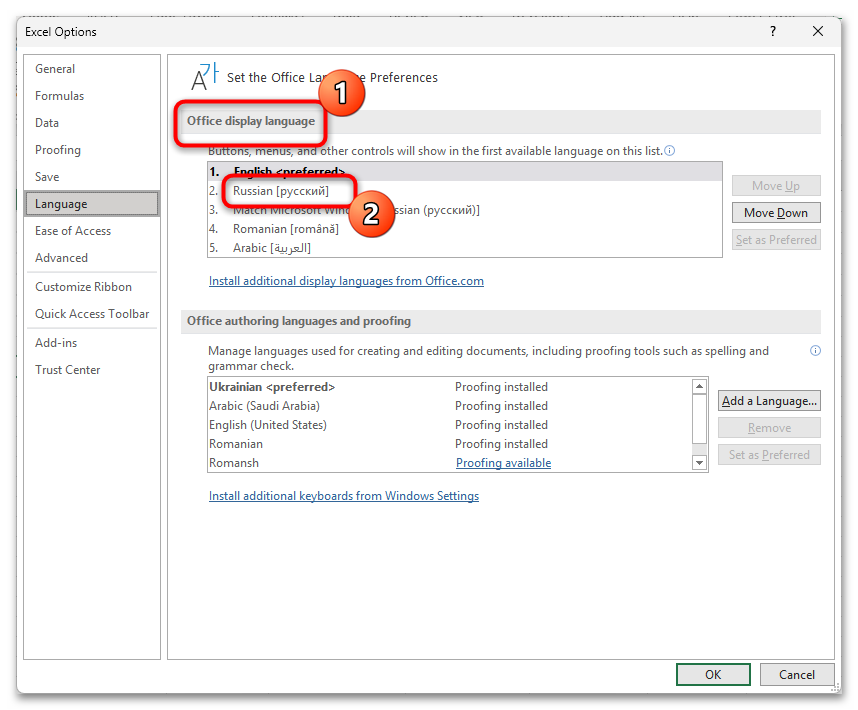Screen dimensions: 858x710
Task: Click info icon beside authoring languages description
Action: [815, 351]
